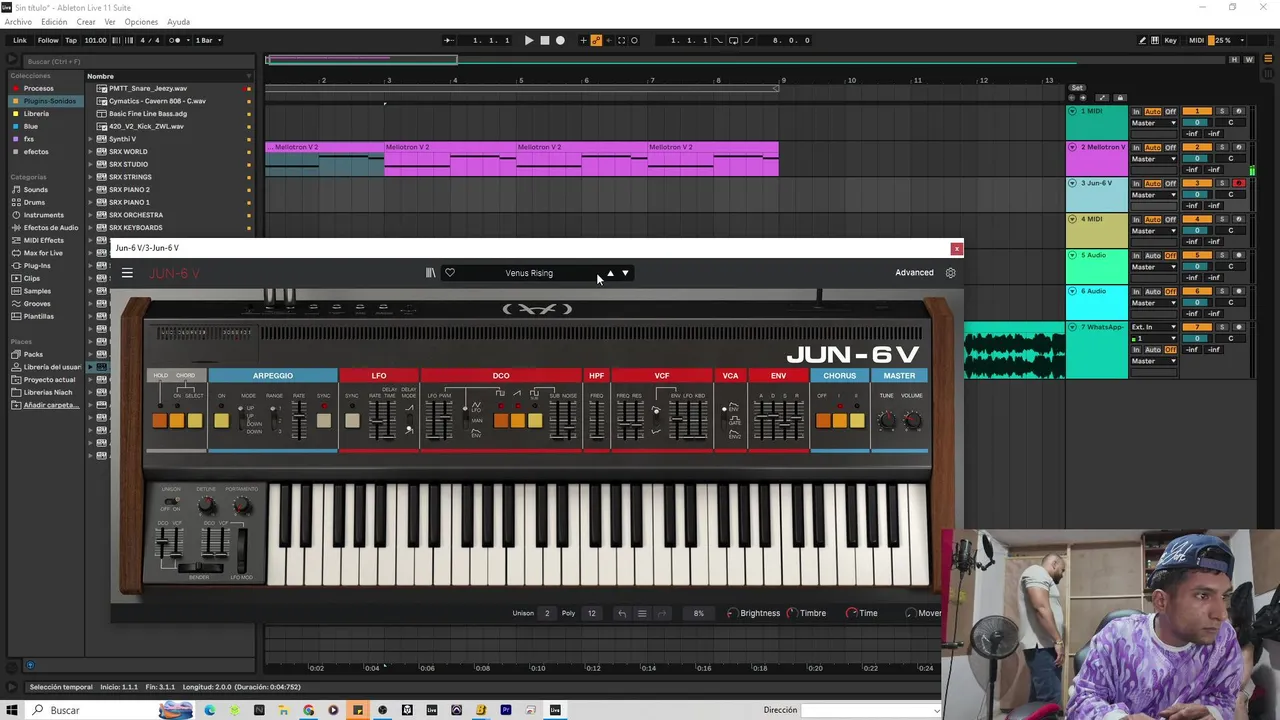1280x720 pixels.
Task: Toggle the Key map mode switch
Action: 1170,40
